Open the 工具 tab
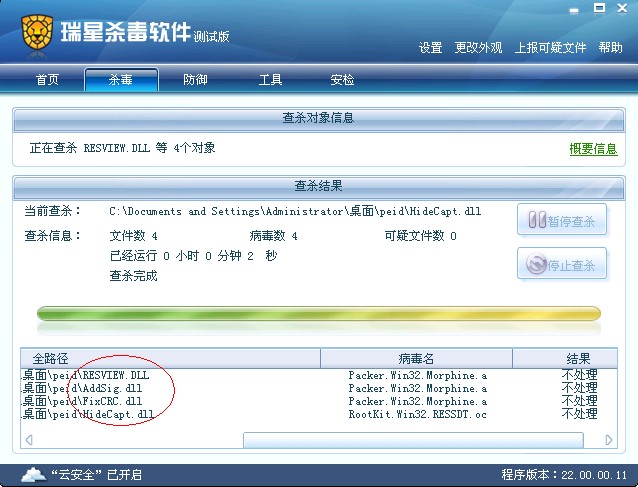This screenshot has height=487, width=638. point(271,79)
